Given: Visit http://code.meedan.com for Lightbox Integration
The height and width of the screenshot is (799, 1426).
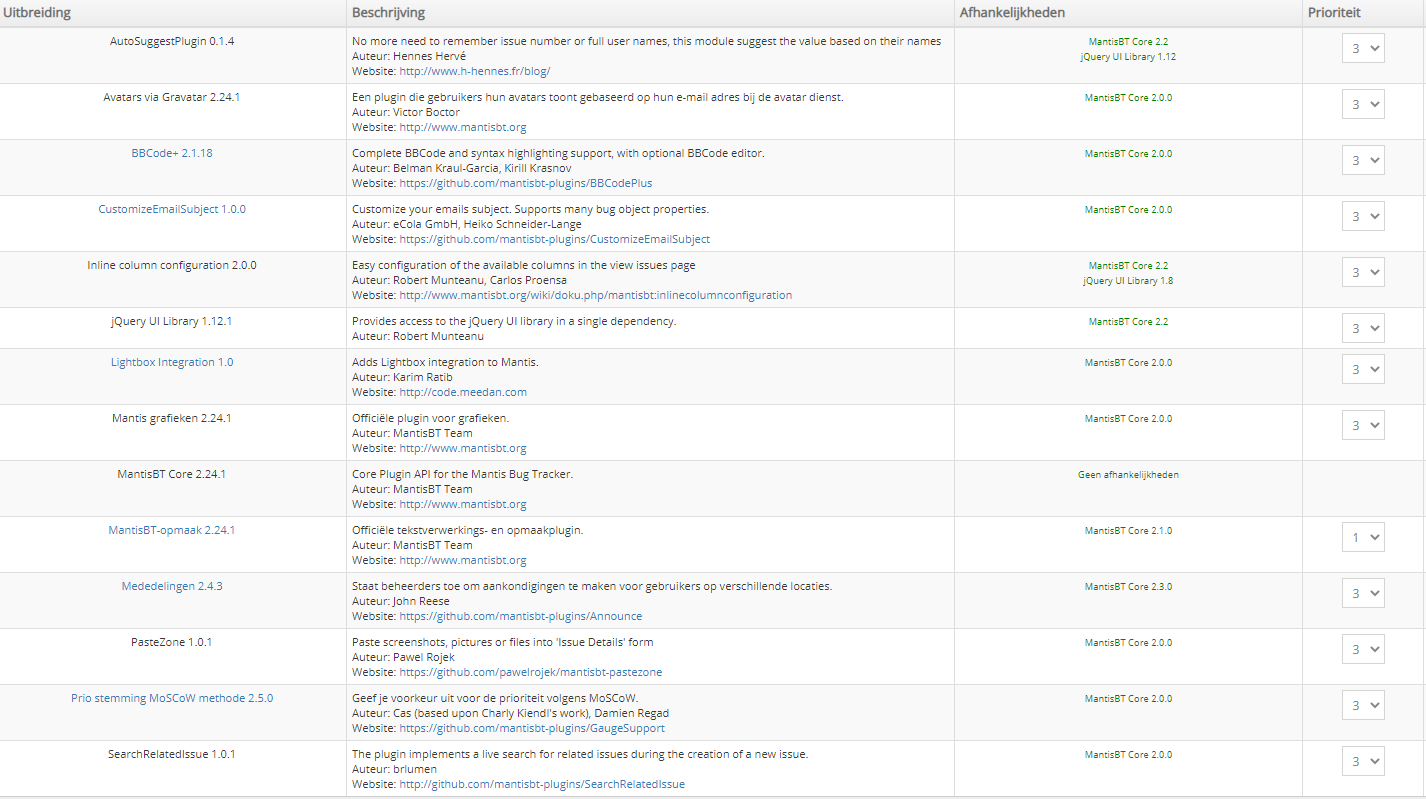Looking at the screenshot, I should 463,392.
